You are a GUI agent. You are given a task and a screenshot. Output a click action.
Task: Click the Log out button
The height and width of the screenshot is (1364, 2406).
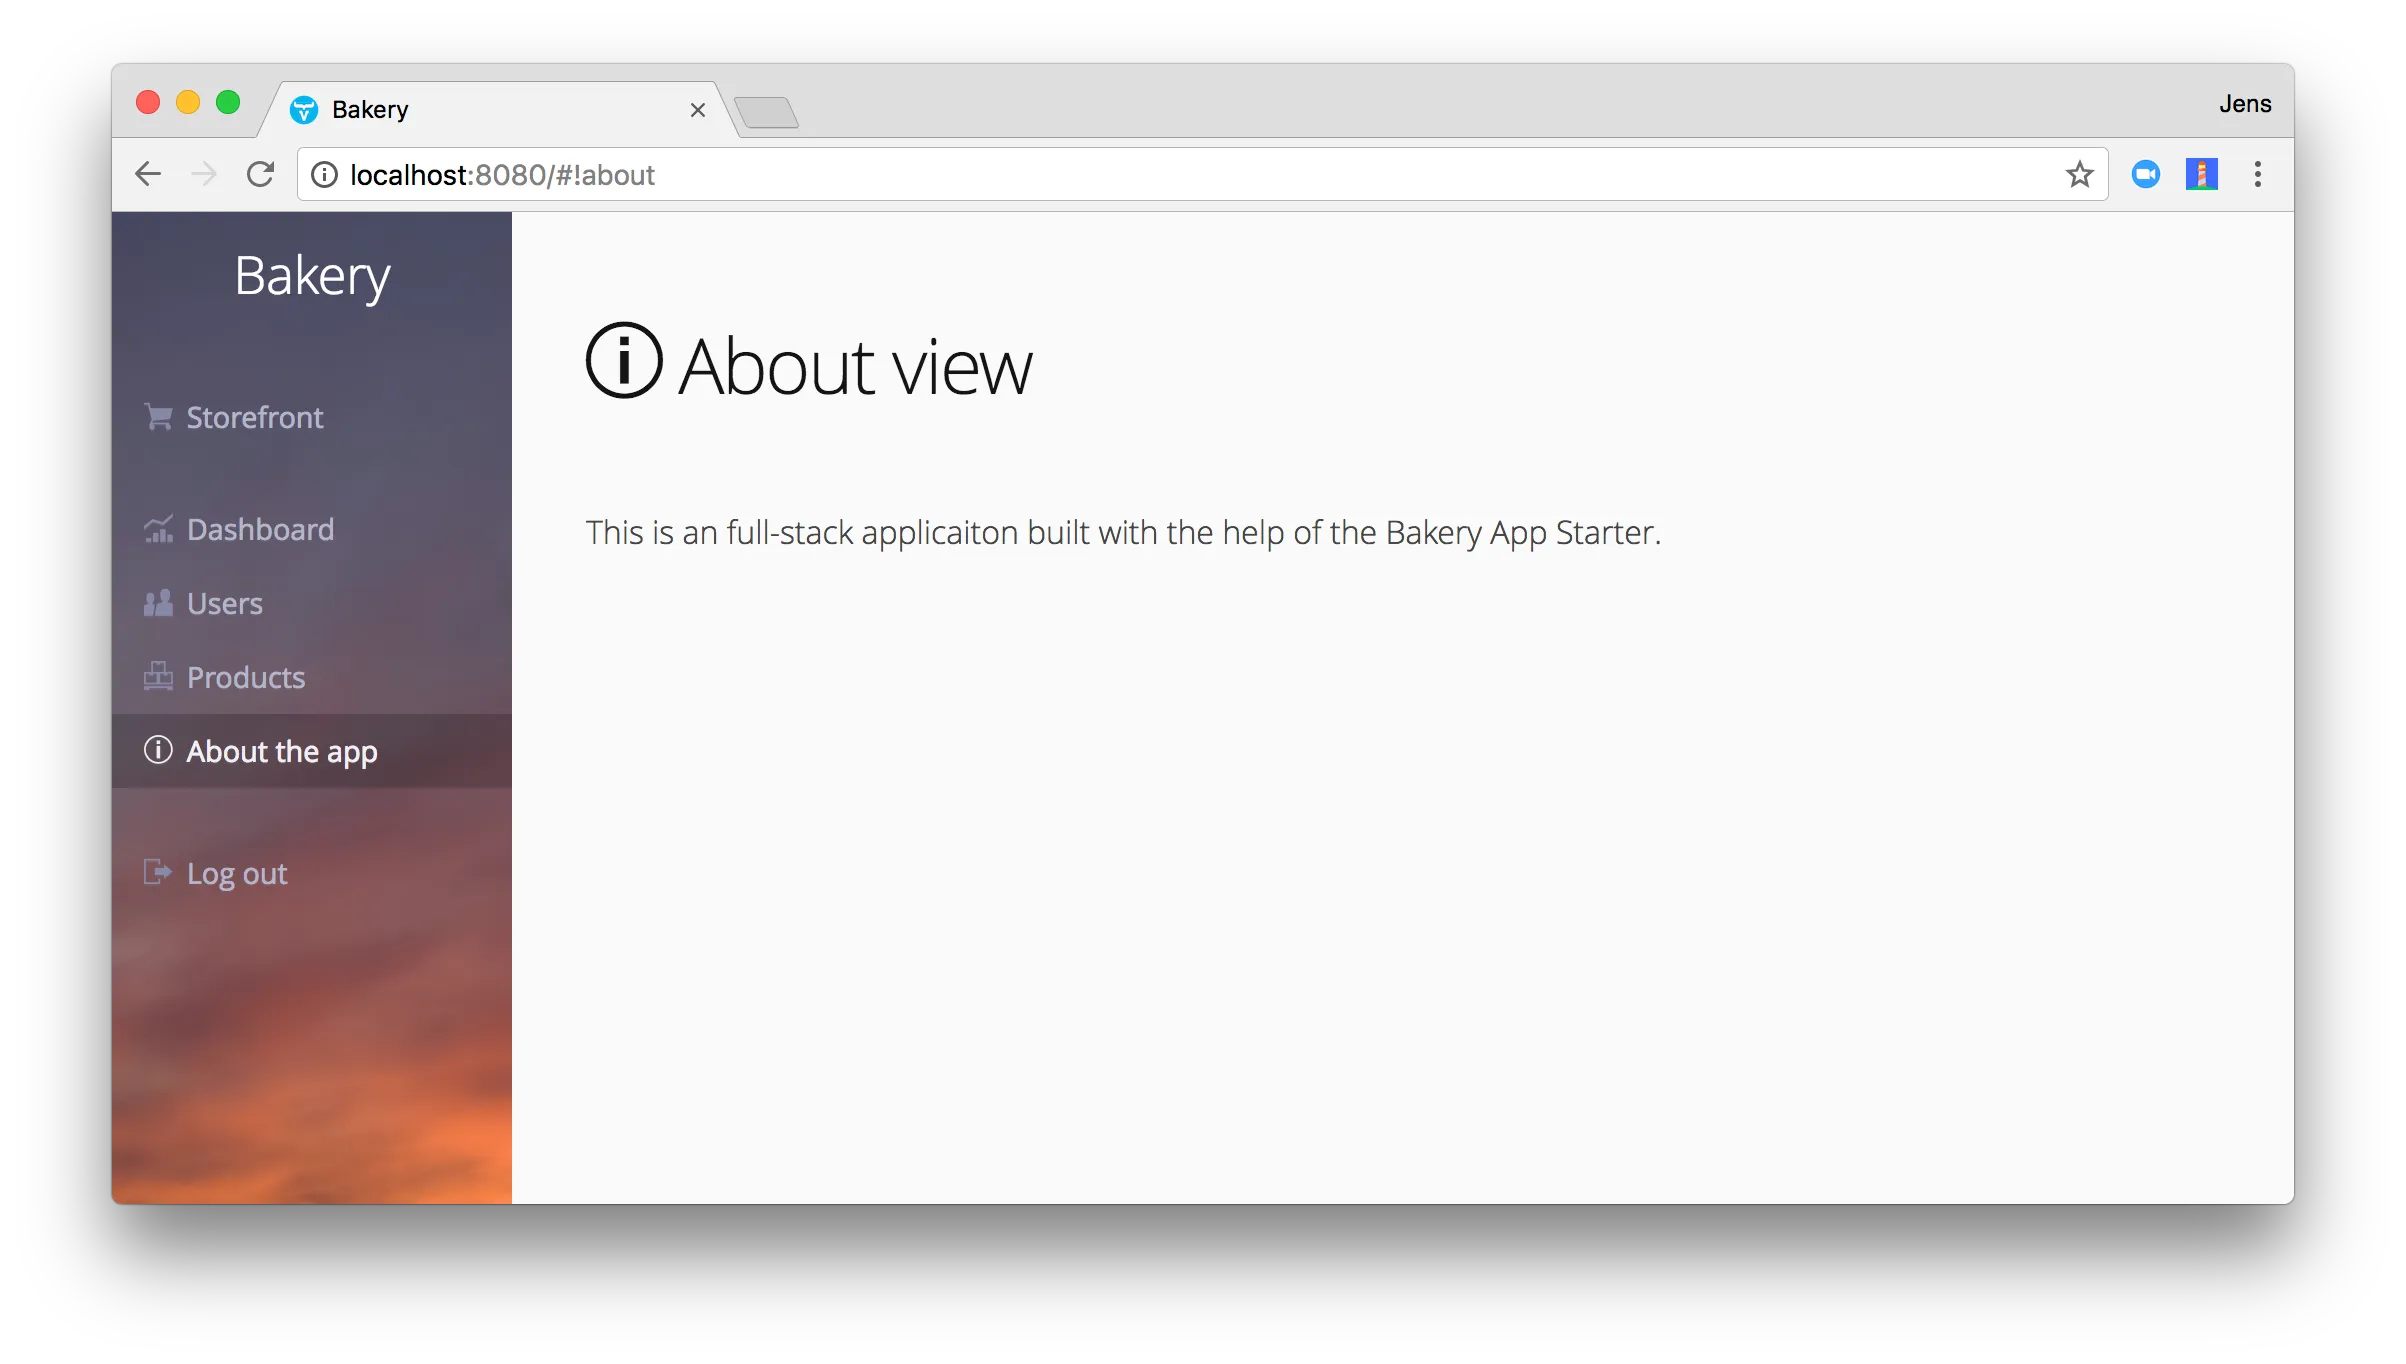pos(235,871)
